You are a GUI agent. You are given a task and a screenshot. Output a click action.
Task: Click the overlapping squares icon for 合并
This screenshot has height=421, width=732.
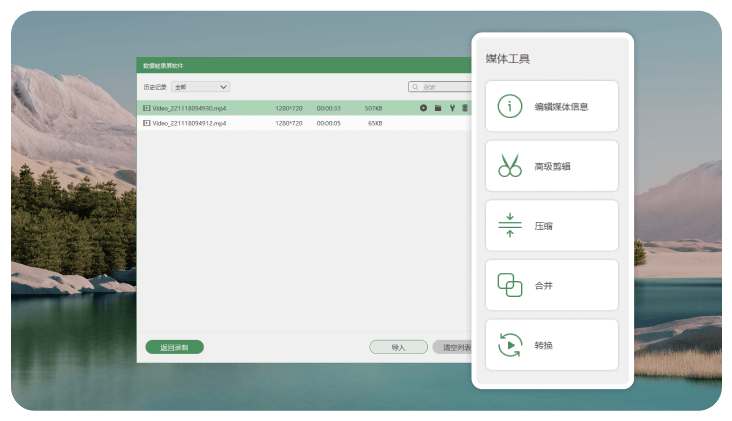tap(510, 285)
